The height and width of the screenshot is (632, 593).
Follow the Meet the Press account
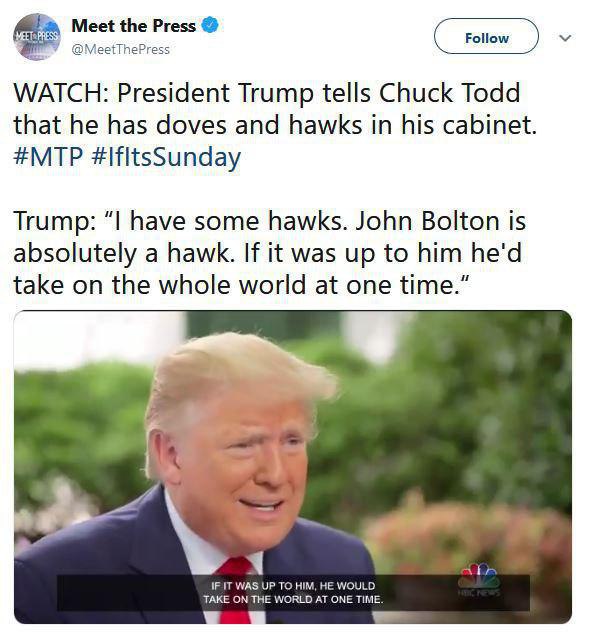coord(486,36)
